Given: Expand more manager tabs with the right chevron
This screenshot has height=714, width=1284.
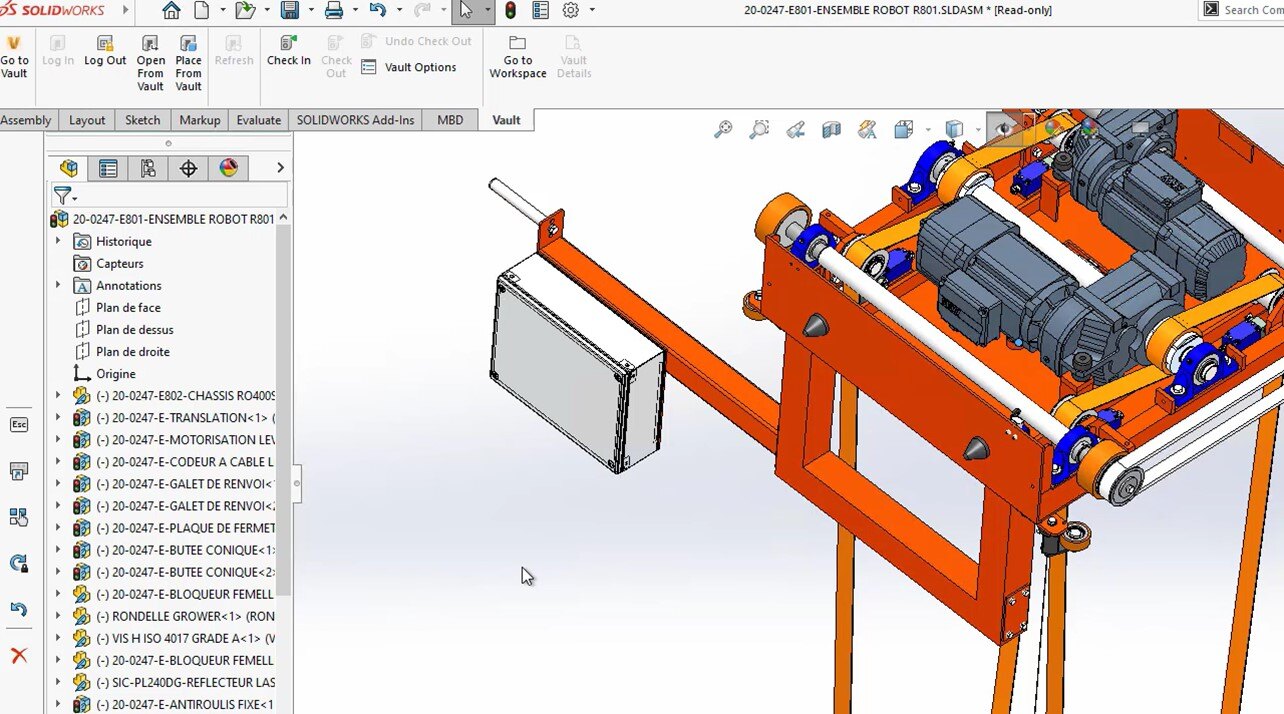Looking at the screenshot, I should pos(280,168).
